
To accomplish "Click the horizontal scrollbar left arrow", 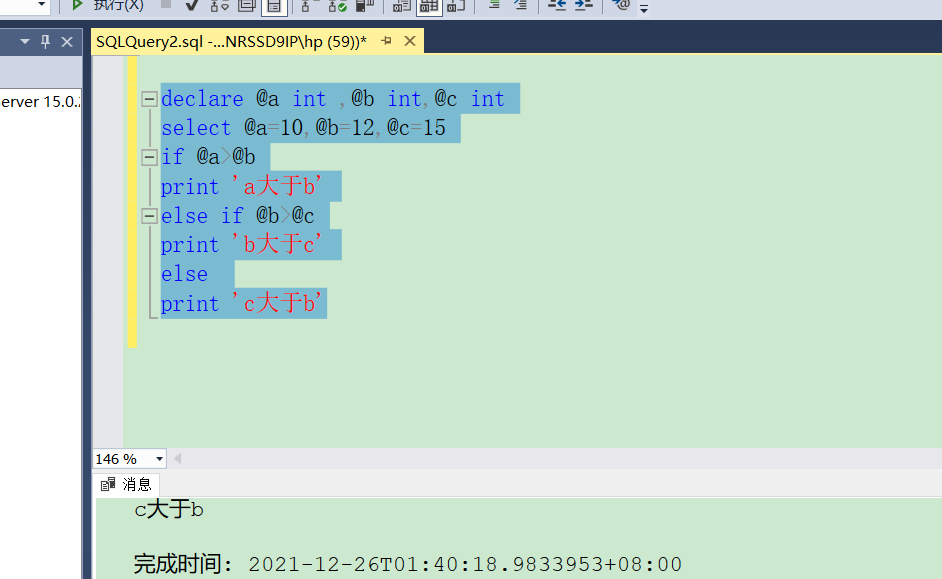I will 177,459.
